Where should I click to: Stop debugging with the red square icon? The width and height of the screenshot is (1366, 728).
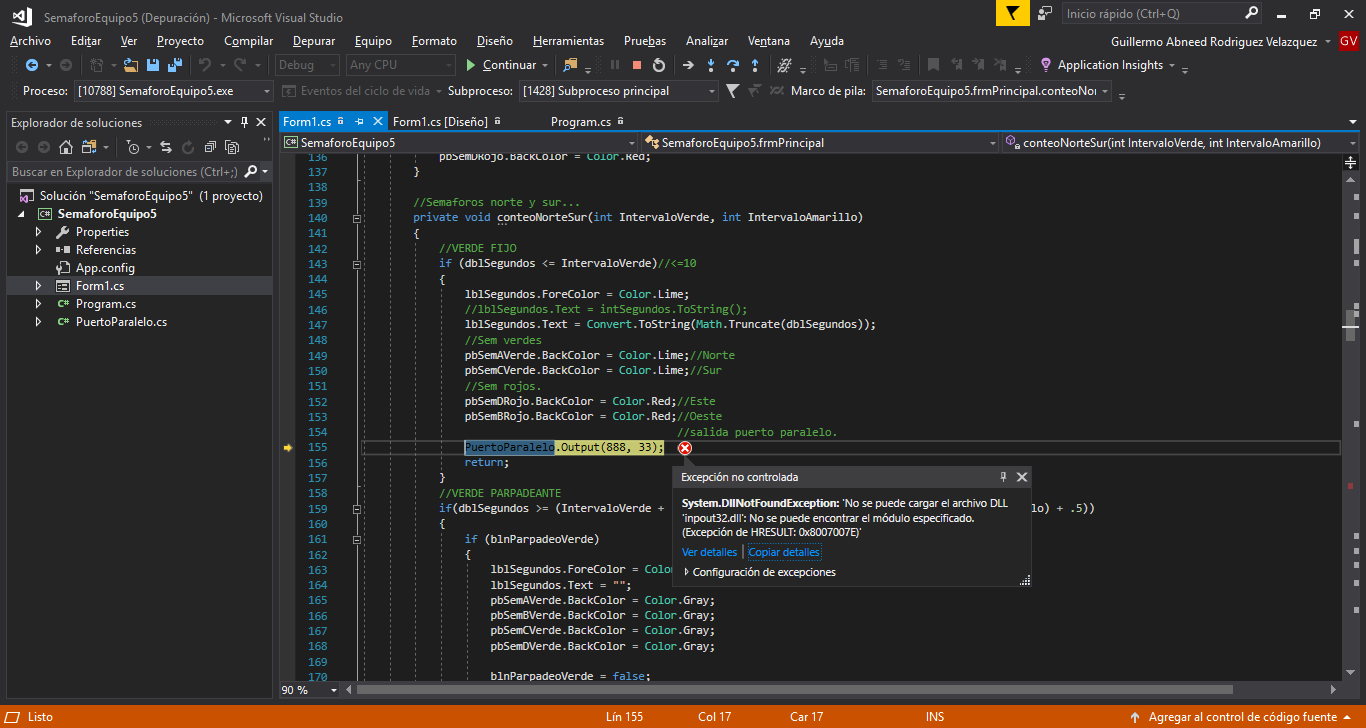click(636, 64)
